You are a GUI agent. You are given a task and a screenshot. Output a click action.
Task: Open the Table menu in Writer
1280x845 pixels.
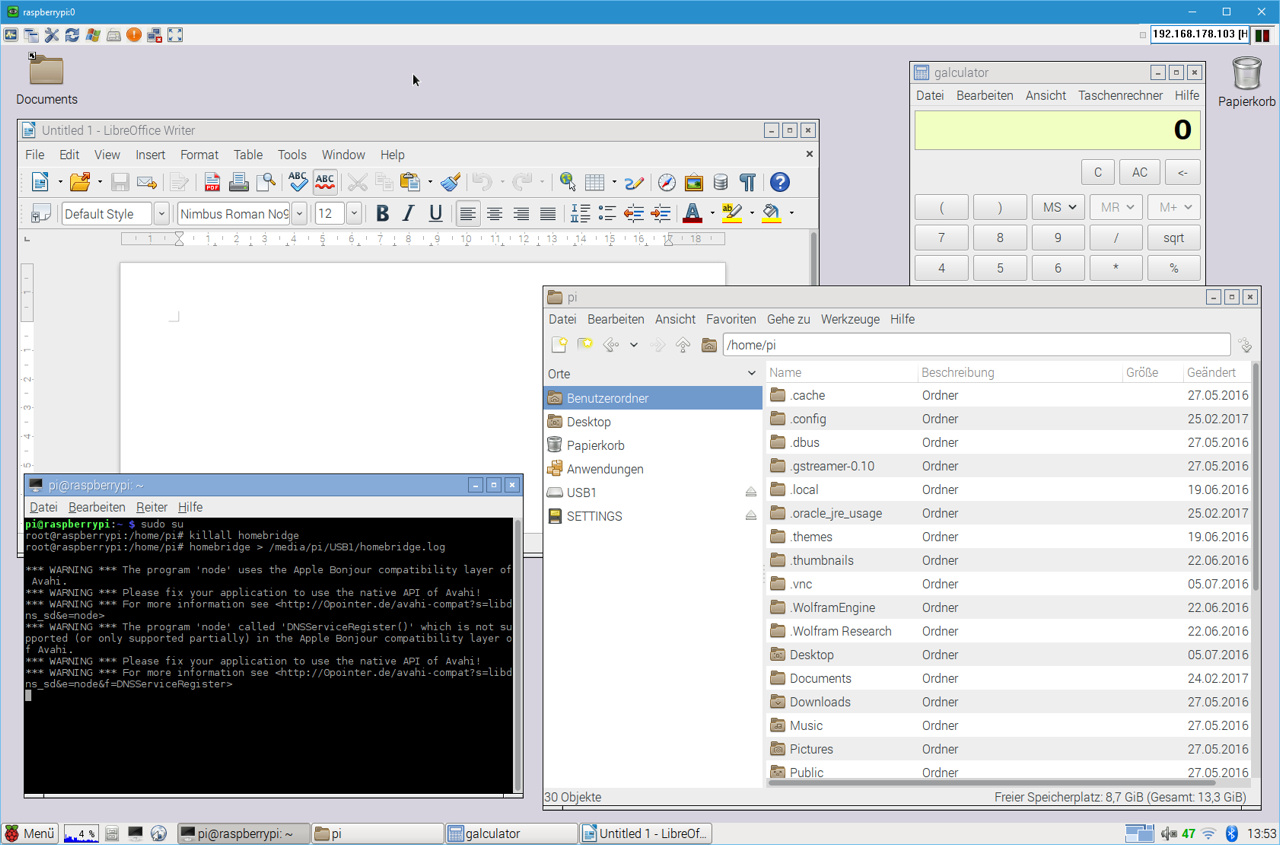coord(248,154)
